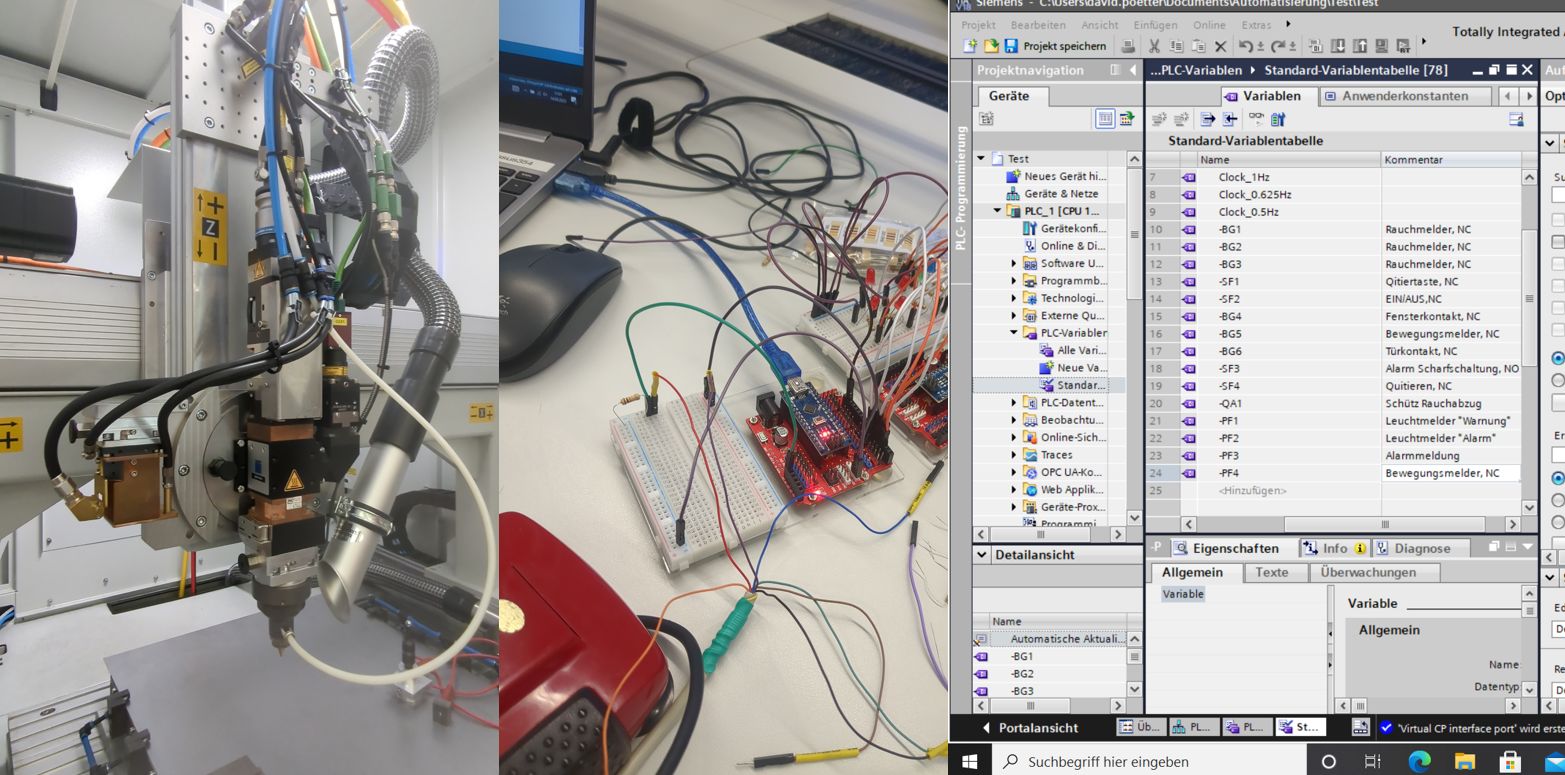Open the Projekt menu
Screen dimensions: 1565x775
click(978, 25)
